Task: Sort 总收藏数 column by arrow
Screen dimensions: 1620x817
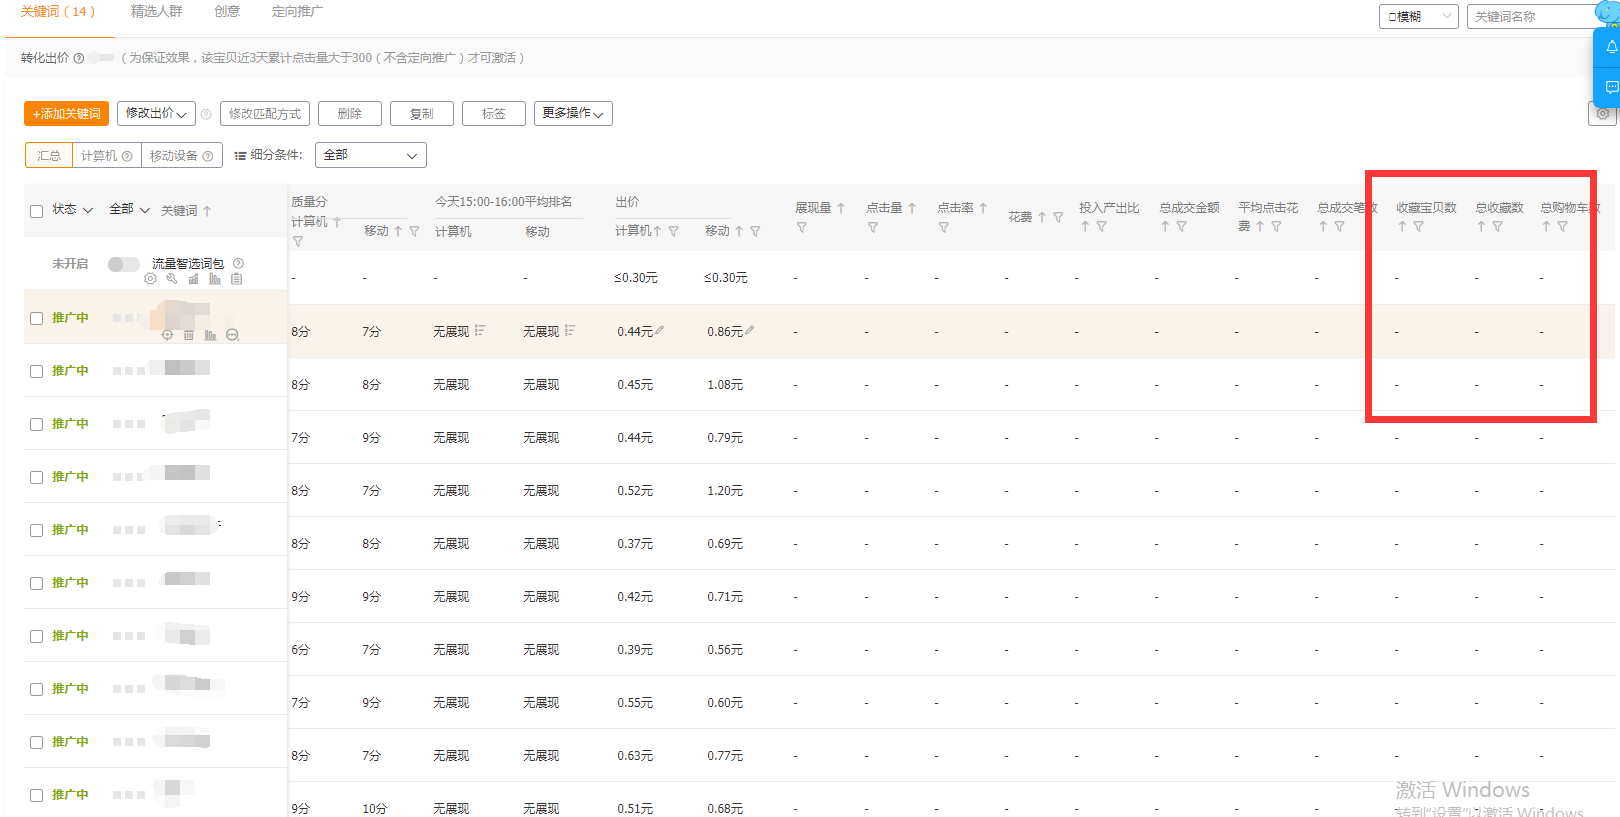Action: (x=1481, y=227)
